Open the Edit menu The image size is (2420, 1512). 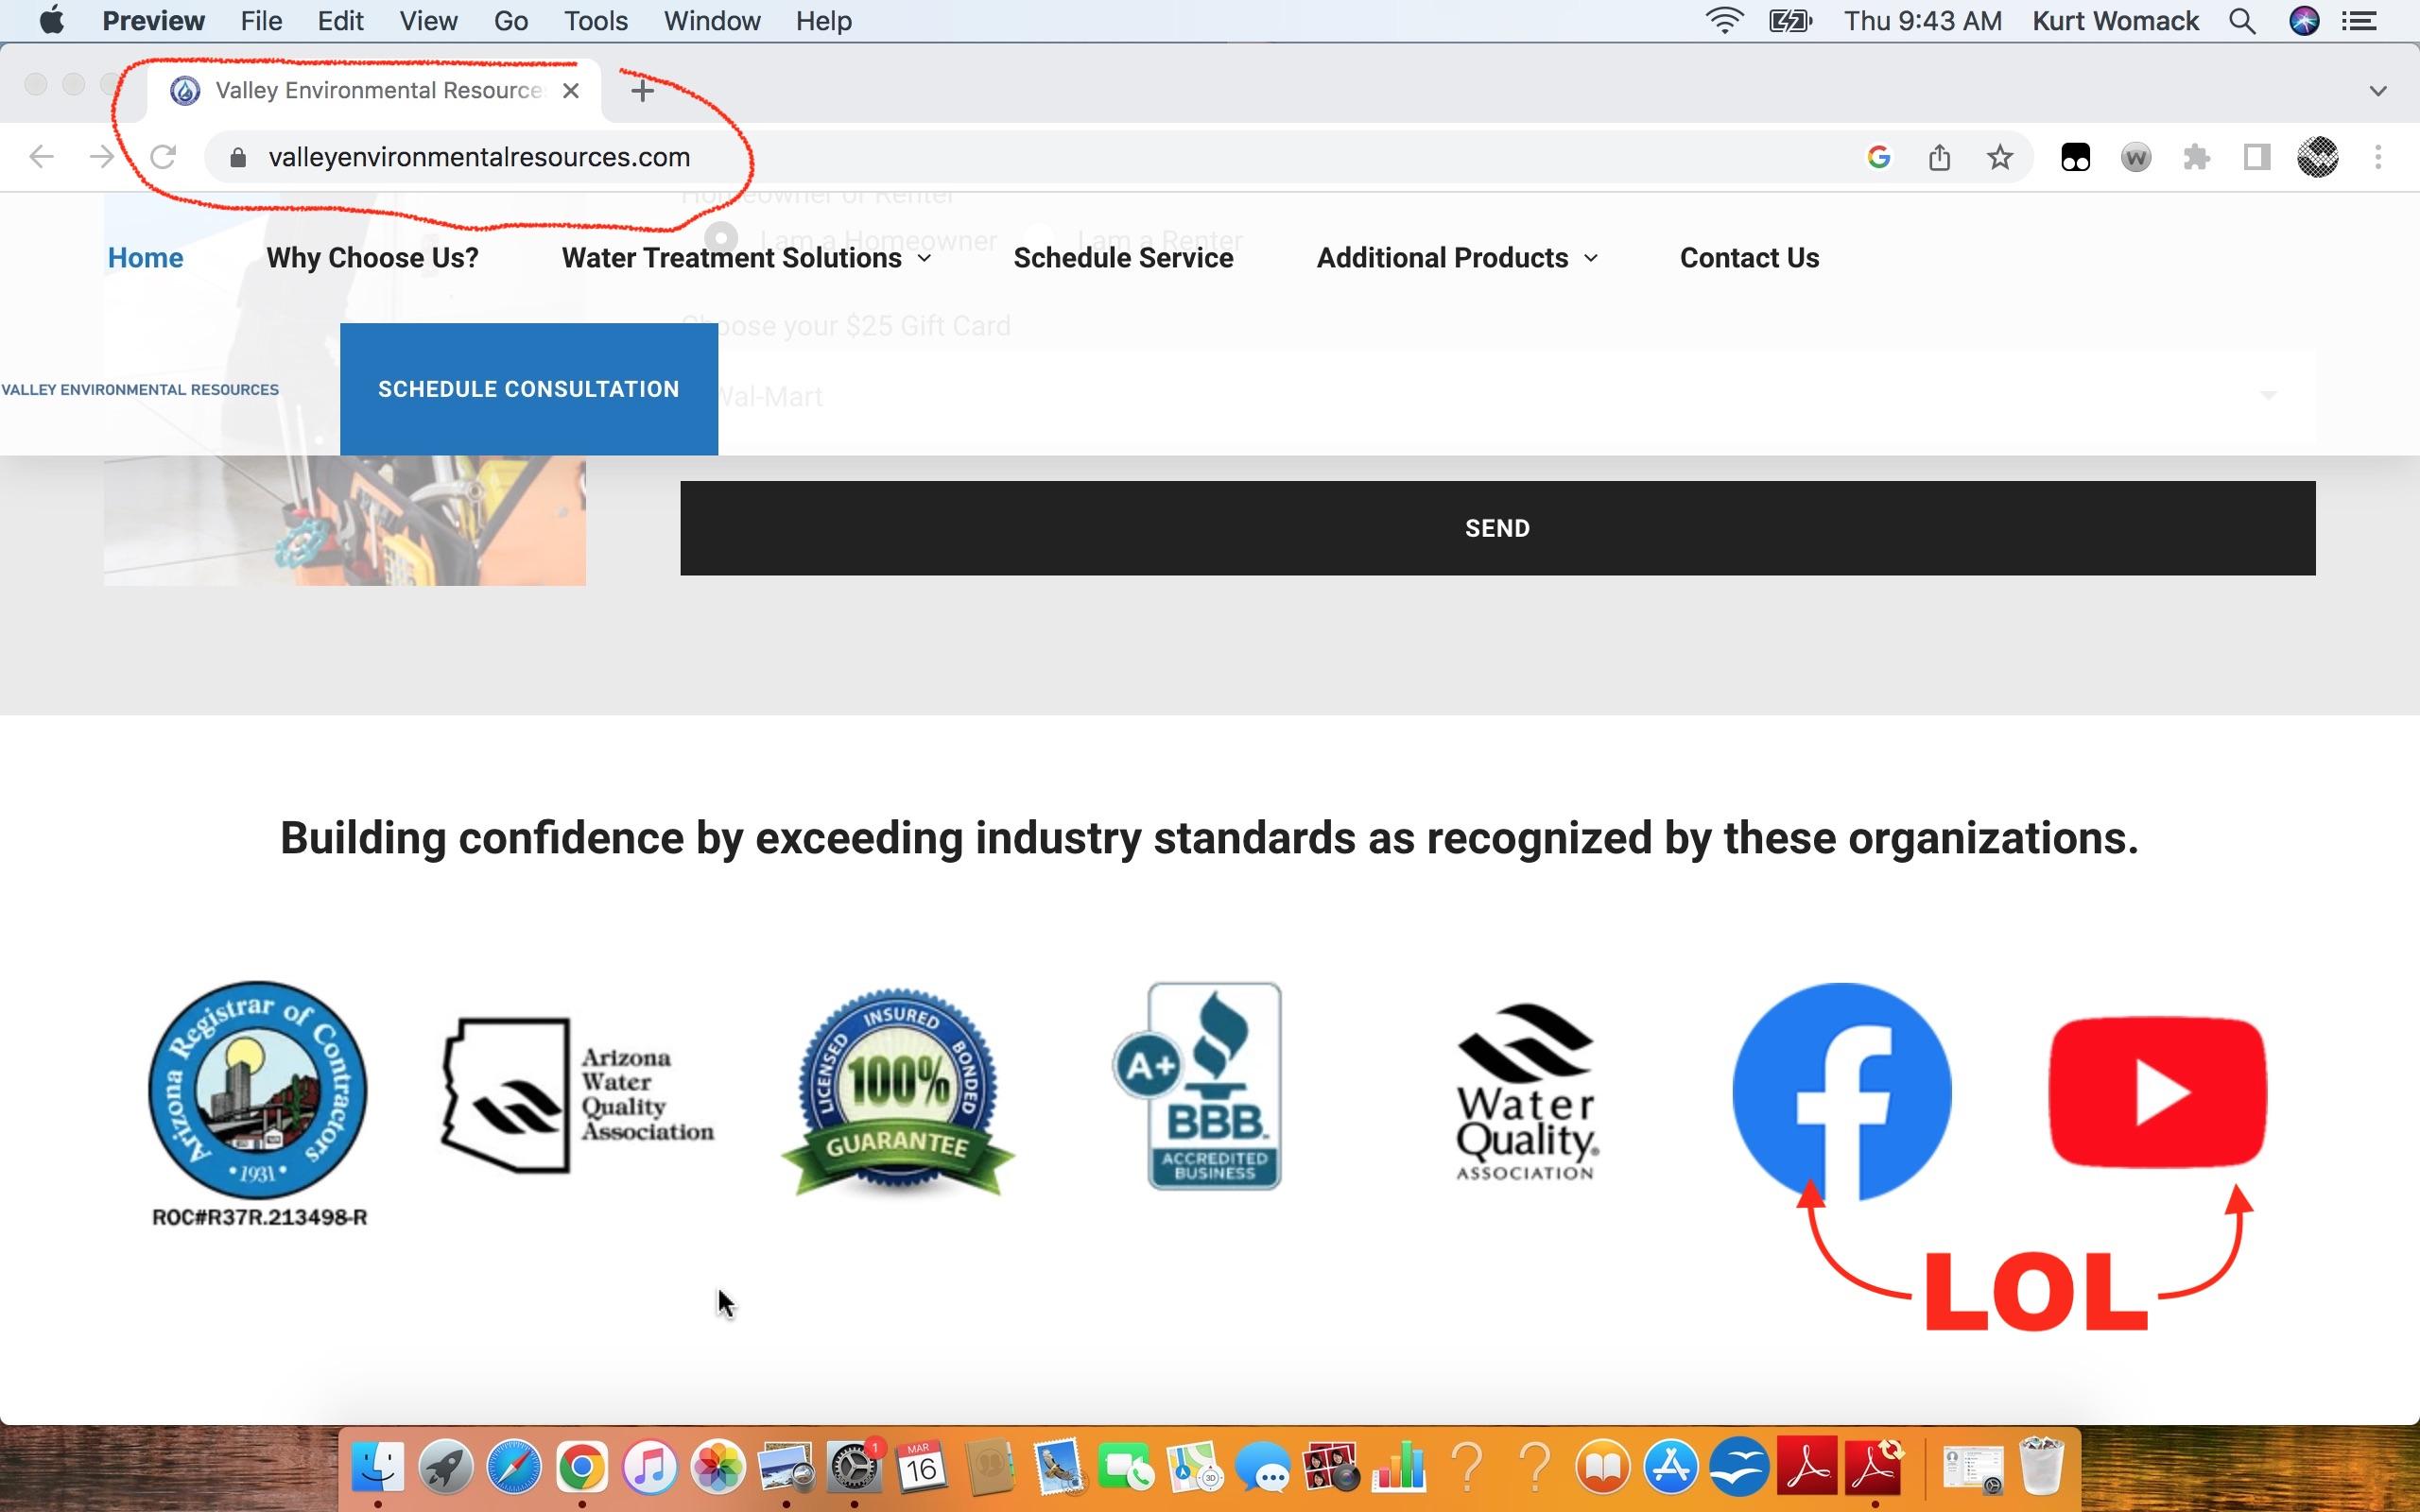pos(340,21)
